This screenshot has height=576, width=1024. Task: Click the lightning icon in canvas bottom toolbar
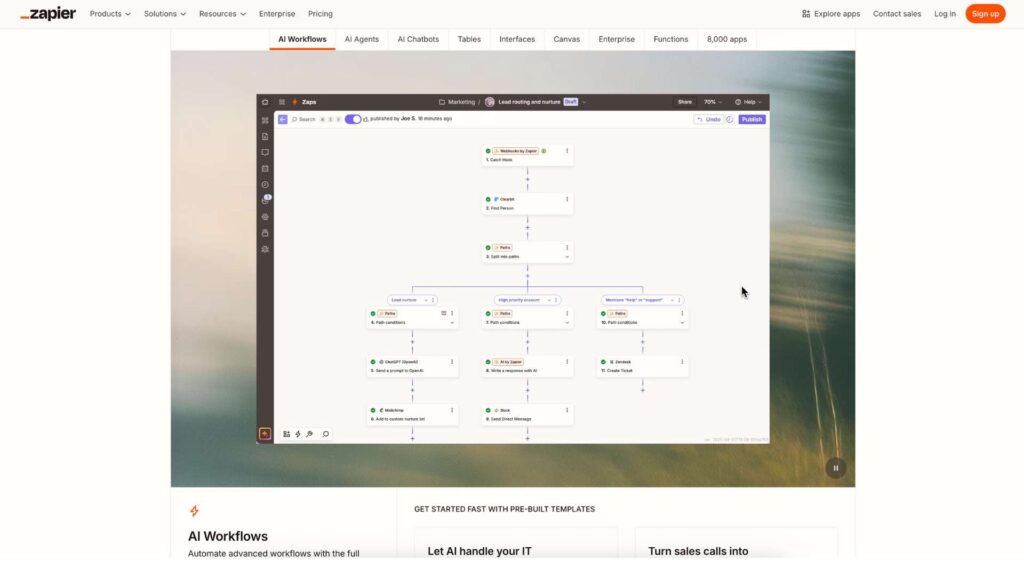297,433
